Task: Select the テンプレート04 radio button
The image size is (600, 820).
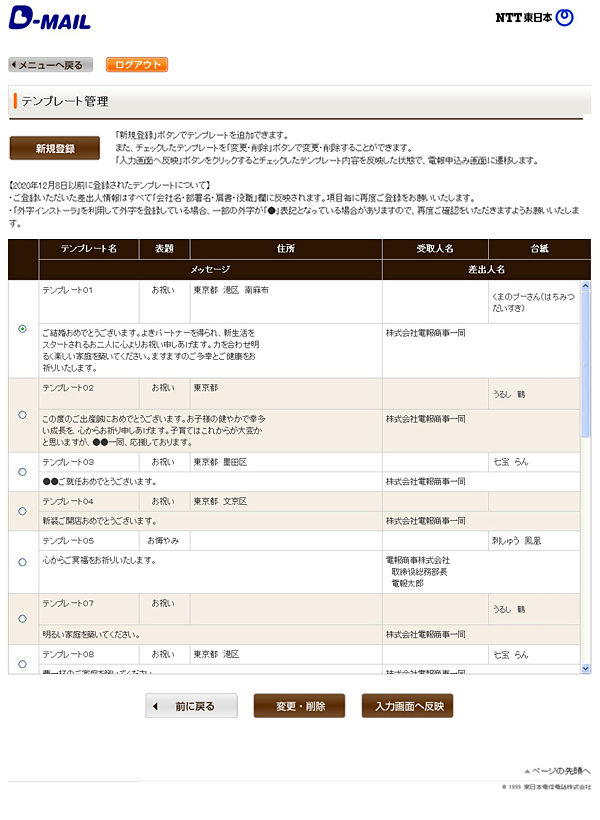Action: [22, 511]
